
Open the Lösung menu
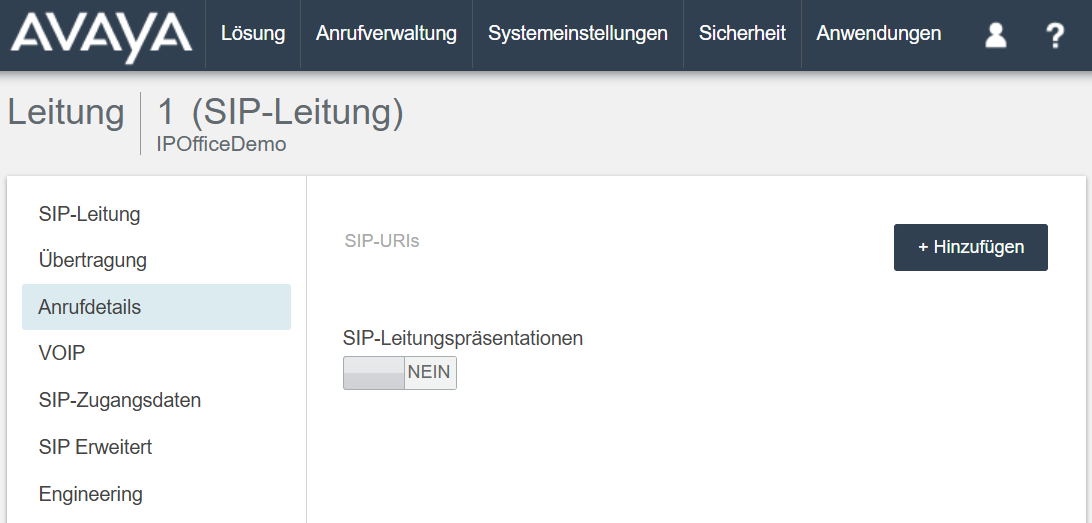click(253, 34)
